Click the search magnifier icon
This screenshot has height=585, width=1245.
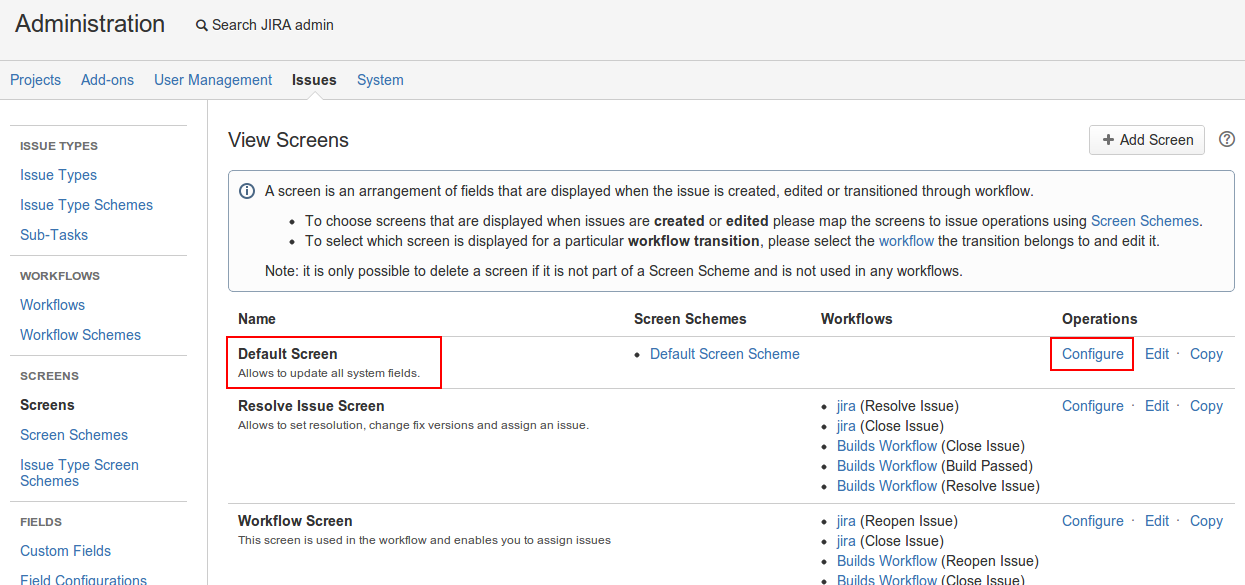click(202, 26)
